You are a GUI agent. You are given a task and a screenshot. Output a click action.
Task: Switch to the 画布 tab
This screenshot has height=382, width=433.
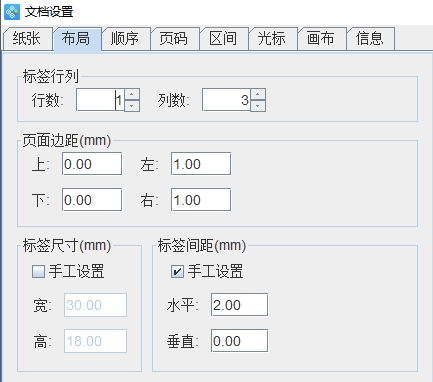[x=322, y=39]
